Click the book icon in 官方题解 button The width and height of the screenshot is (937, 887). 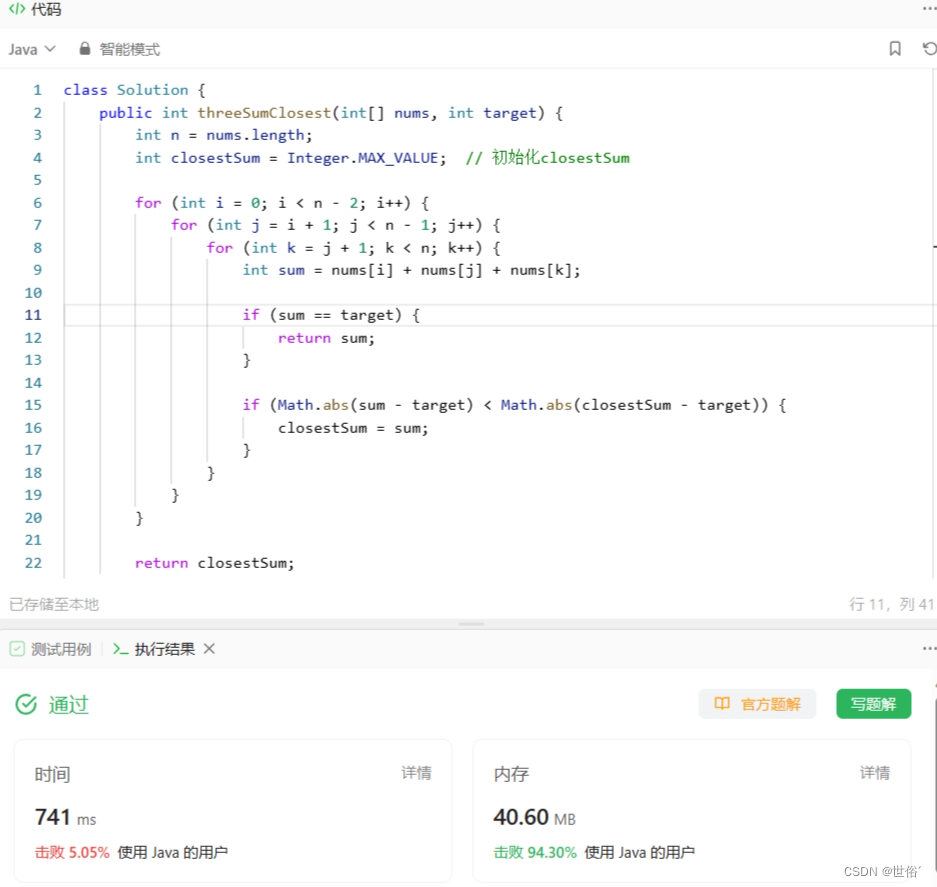722,704
